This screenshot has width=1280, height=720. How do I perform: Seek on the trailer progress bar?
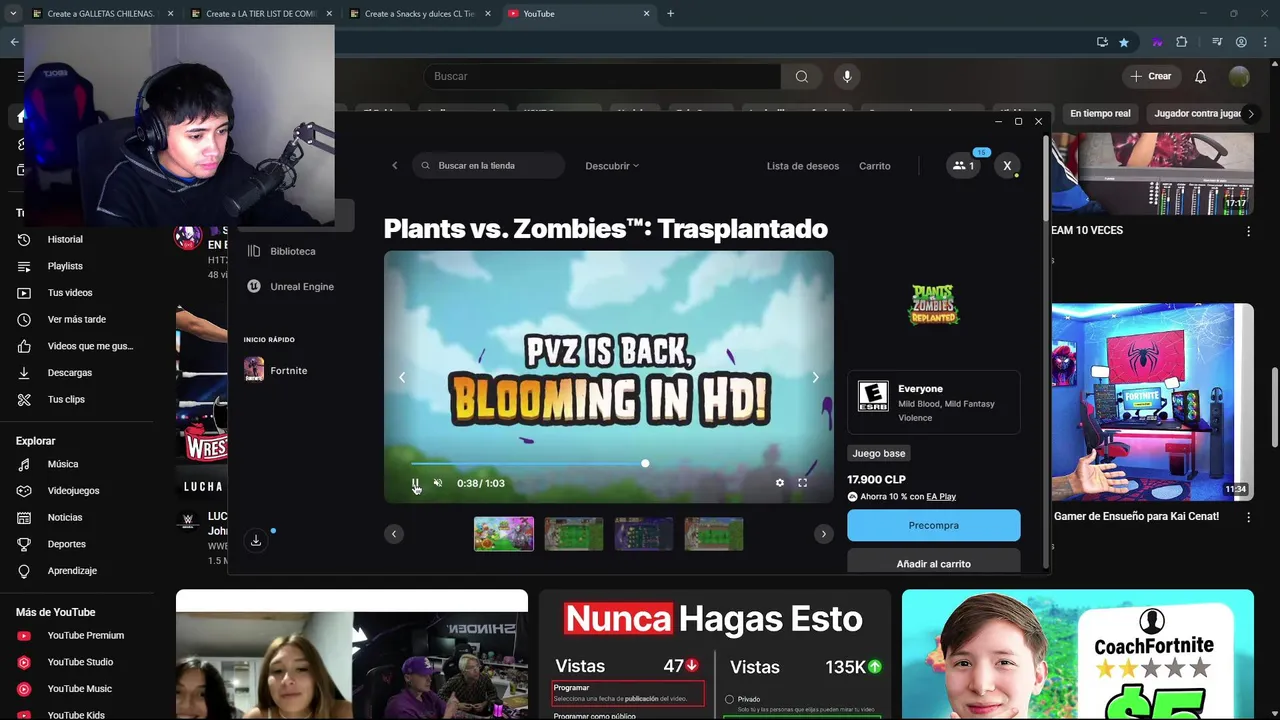click(x=609, y=464)
